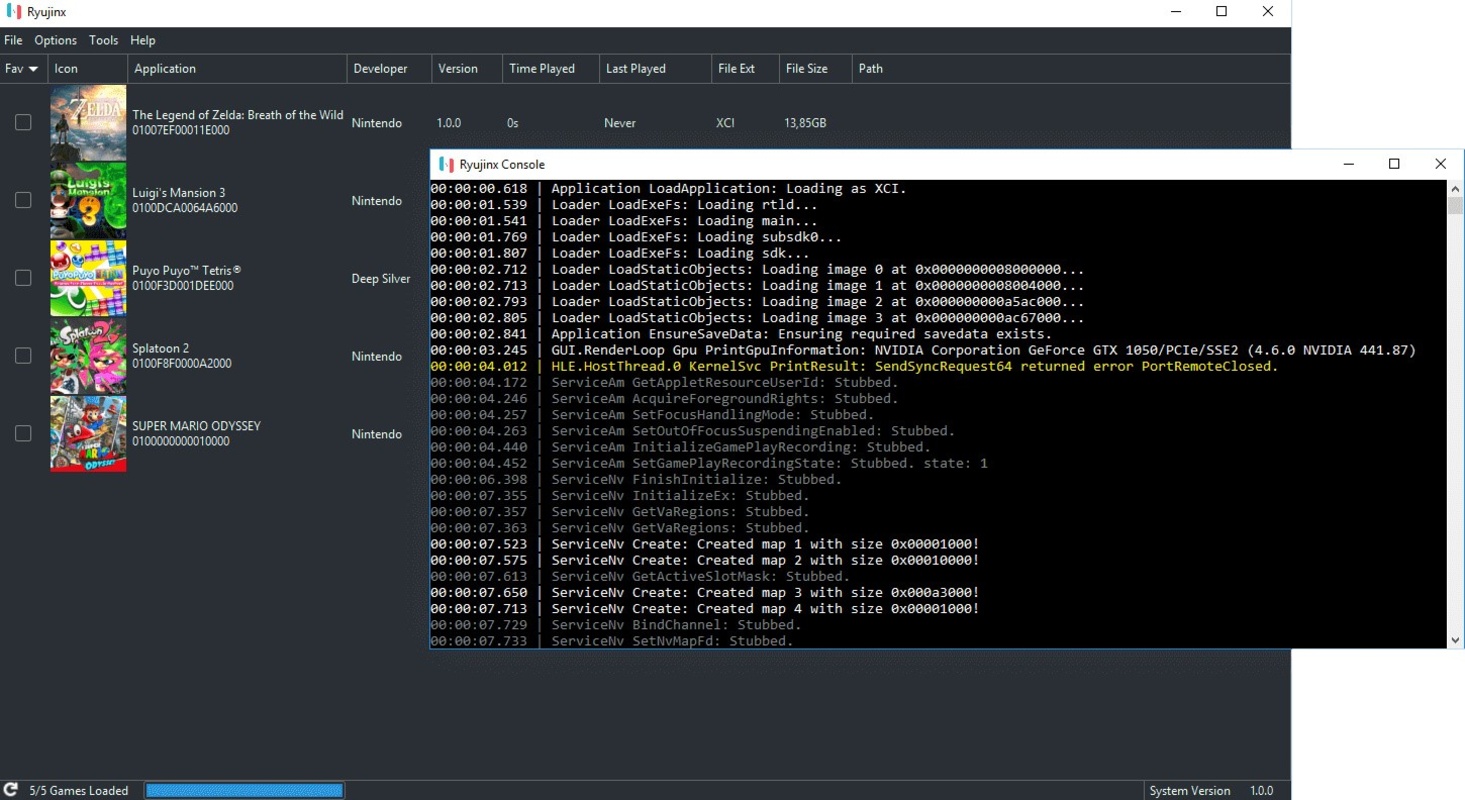
Task: Click the yellow PortRemoteClosed error log line
Action: [854, 366]
